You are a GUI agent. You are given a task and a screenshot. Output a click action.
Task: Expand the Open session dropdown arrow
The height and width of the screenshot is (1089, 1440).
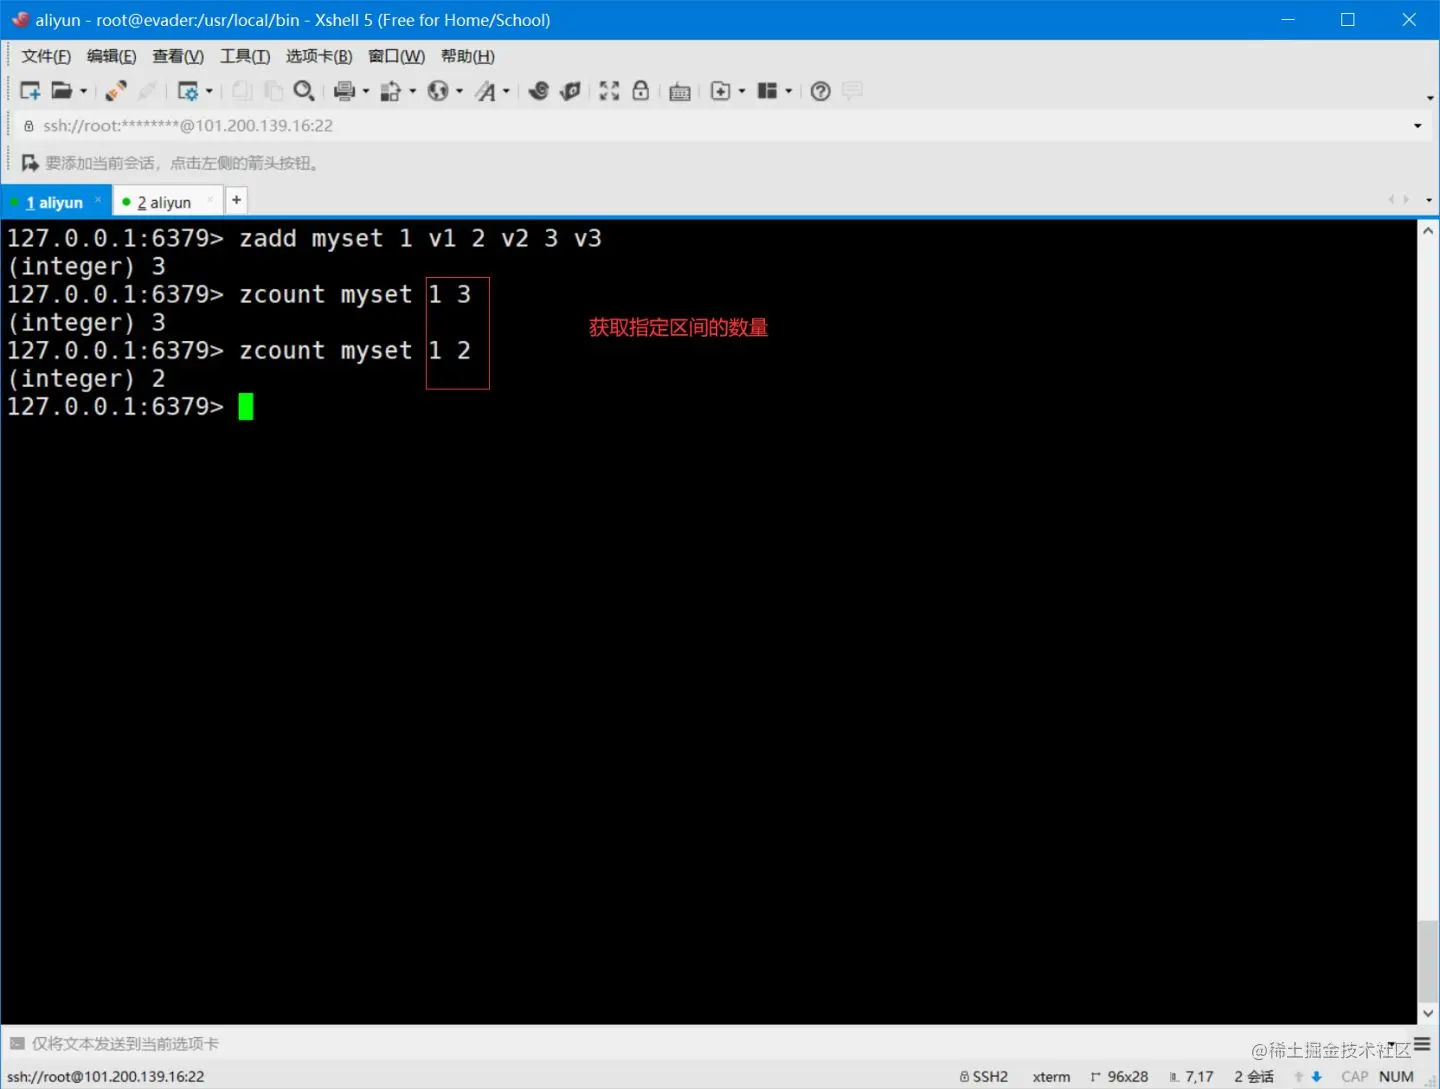83,92
